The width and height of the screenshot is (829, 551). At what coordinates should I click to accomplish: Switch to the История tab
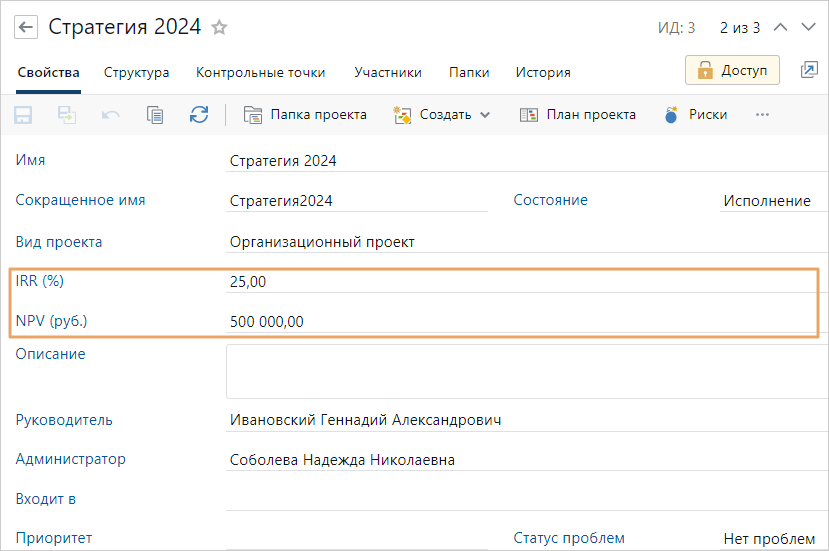pyautogui.click(x=543, y=72)
